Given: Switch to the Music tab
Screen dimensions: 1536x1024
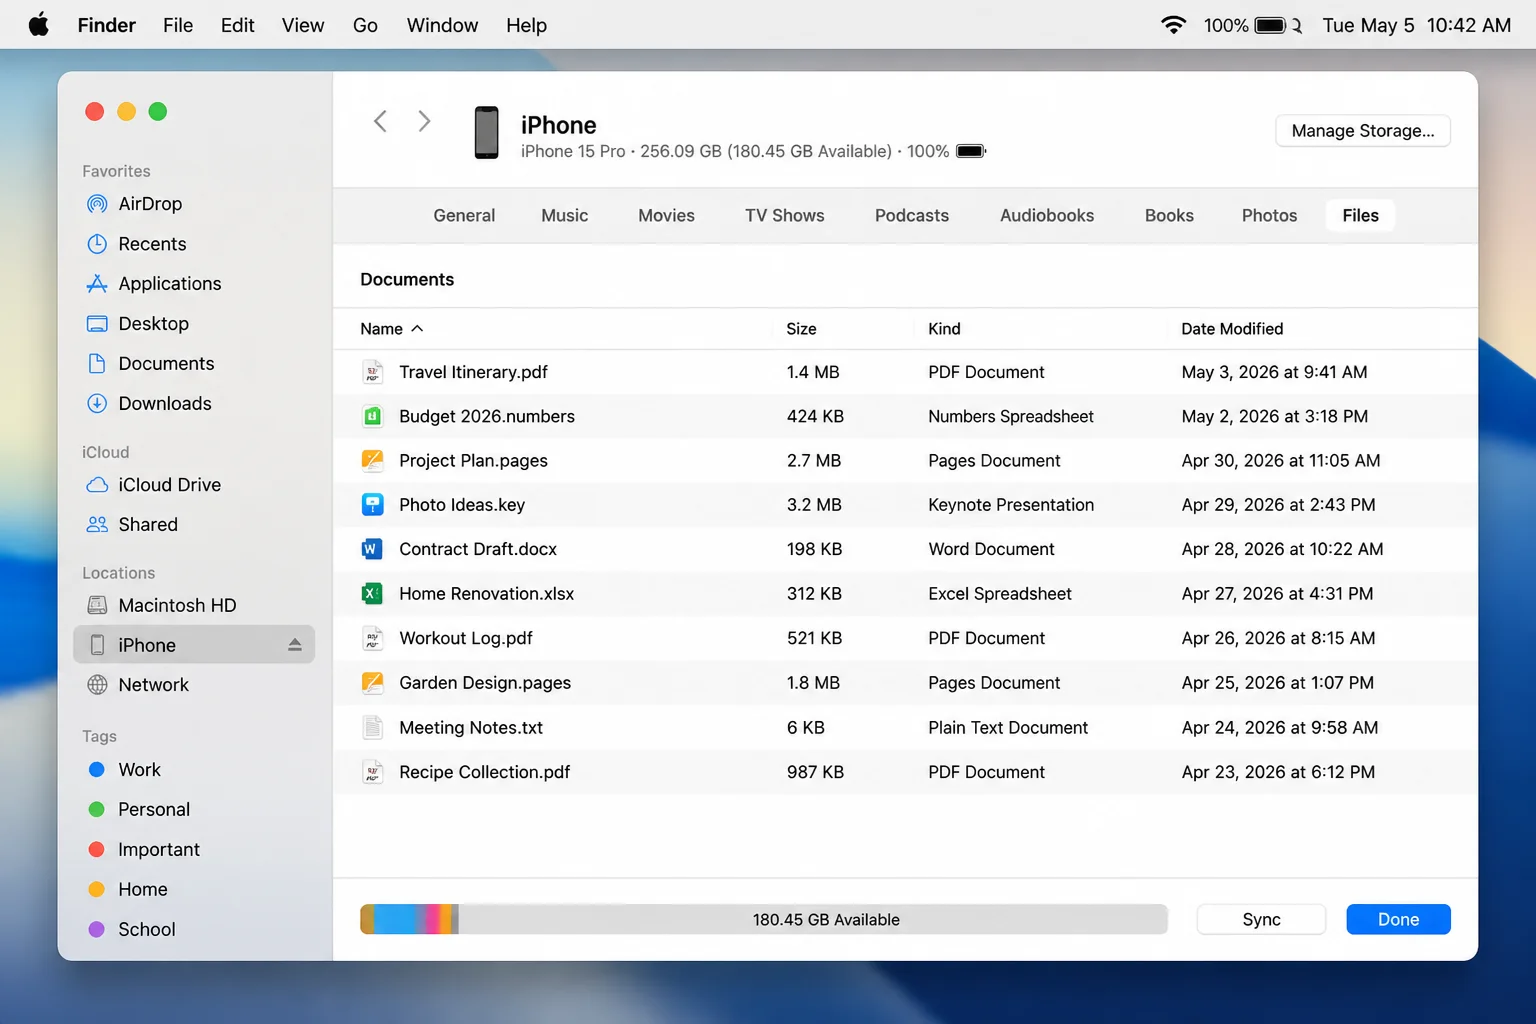Looking at the screenshot, I should pos(565,216).
